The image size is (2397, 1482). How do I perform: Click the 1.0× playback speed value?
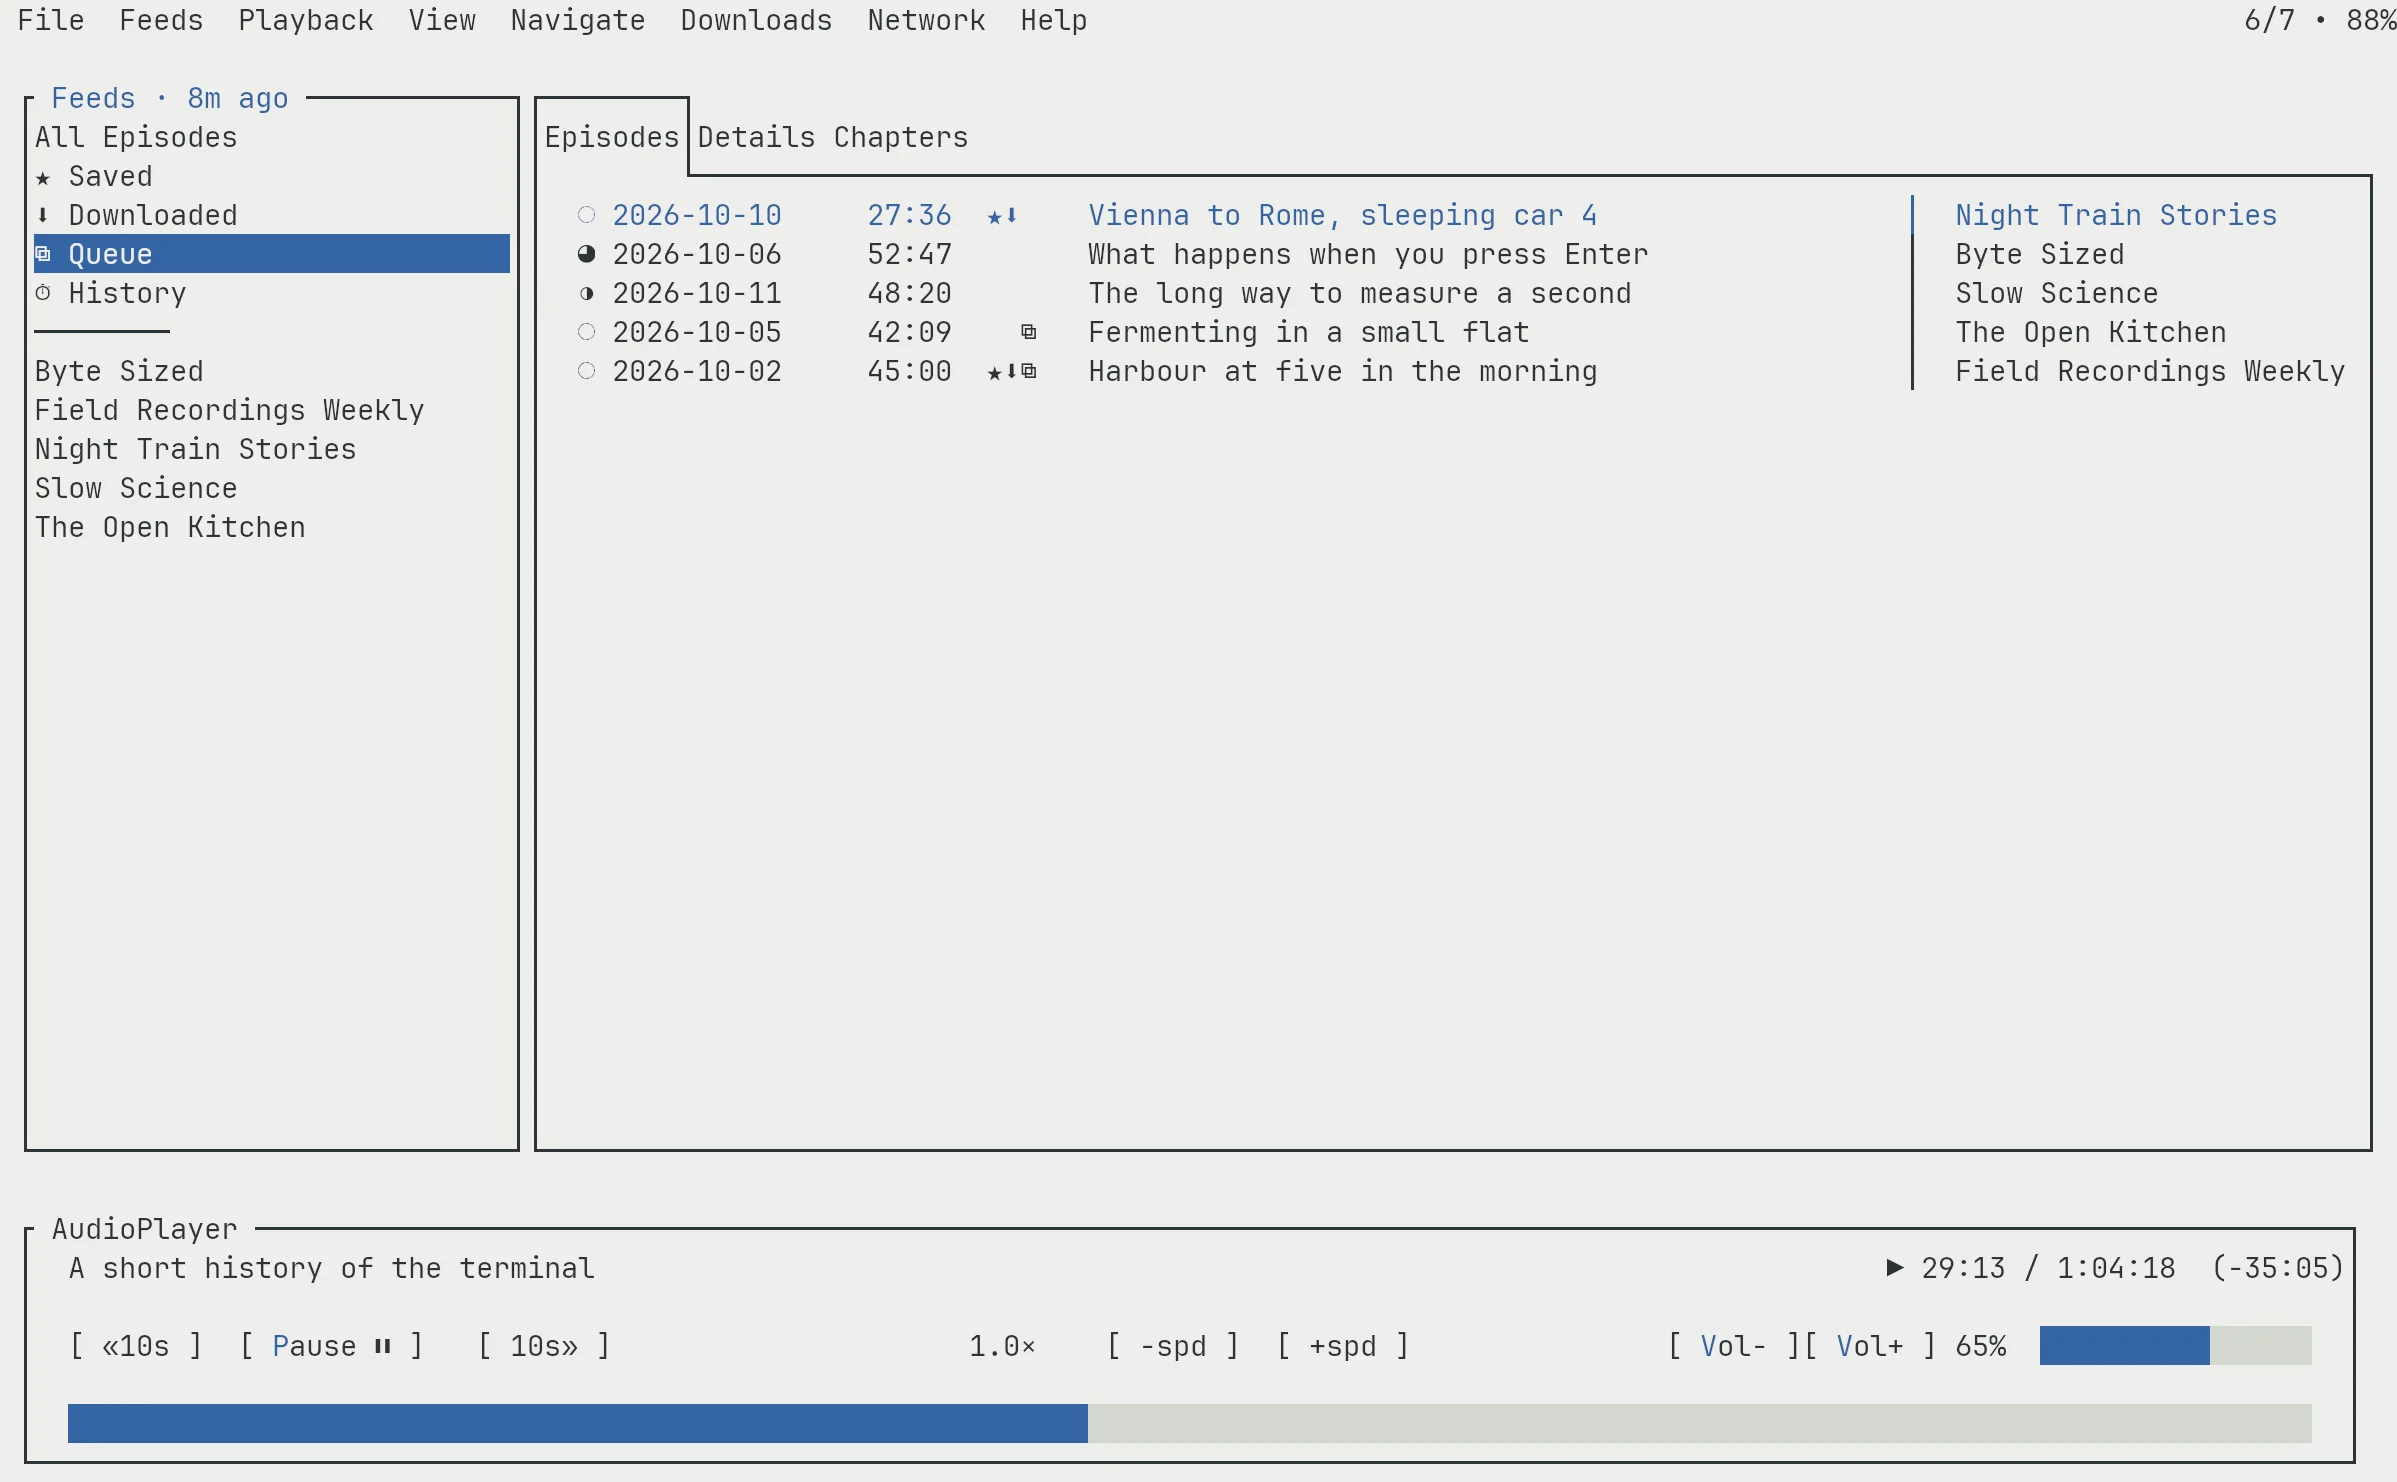click(1003, 1346)
